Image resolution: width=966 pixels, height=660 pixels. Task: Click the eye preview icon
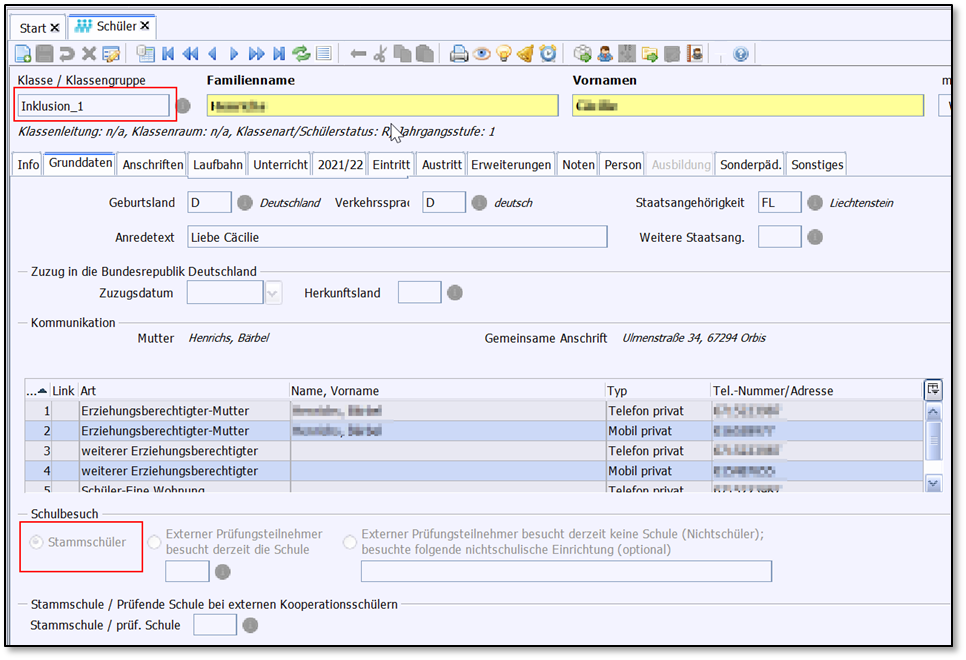tap(482, 54)
